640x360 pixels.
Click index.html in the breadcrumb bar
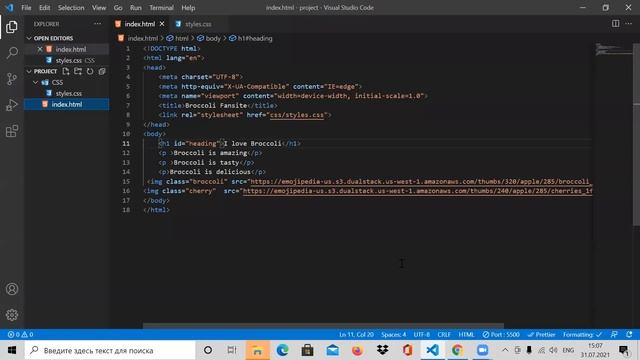click(138, 38)
